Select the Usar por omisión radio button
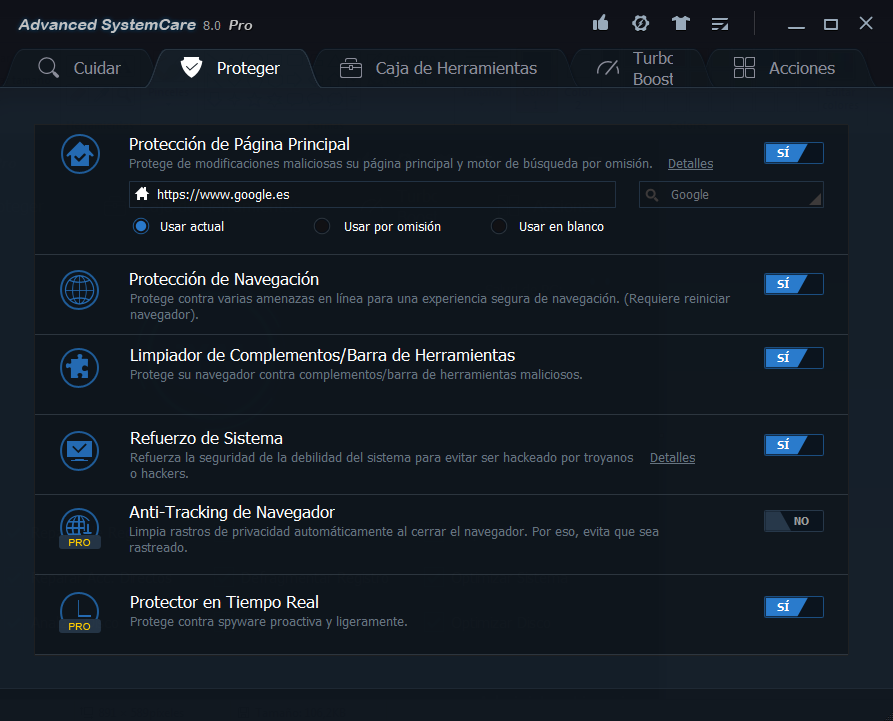Viewport: 893px width, 721px height. click(x=322, y=227)
